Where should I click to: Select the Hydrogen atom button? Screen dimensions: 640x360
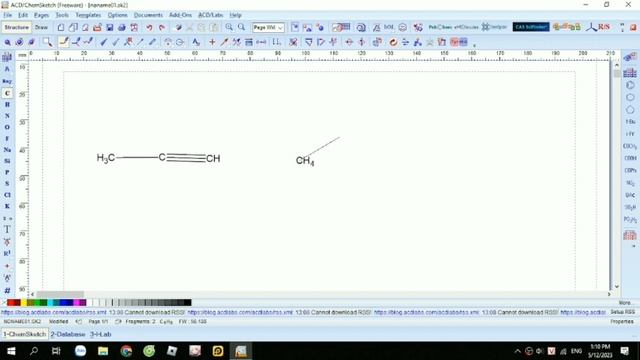click(7, 104)
